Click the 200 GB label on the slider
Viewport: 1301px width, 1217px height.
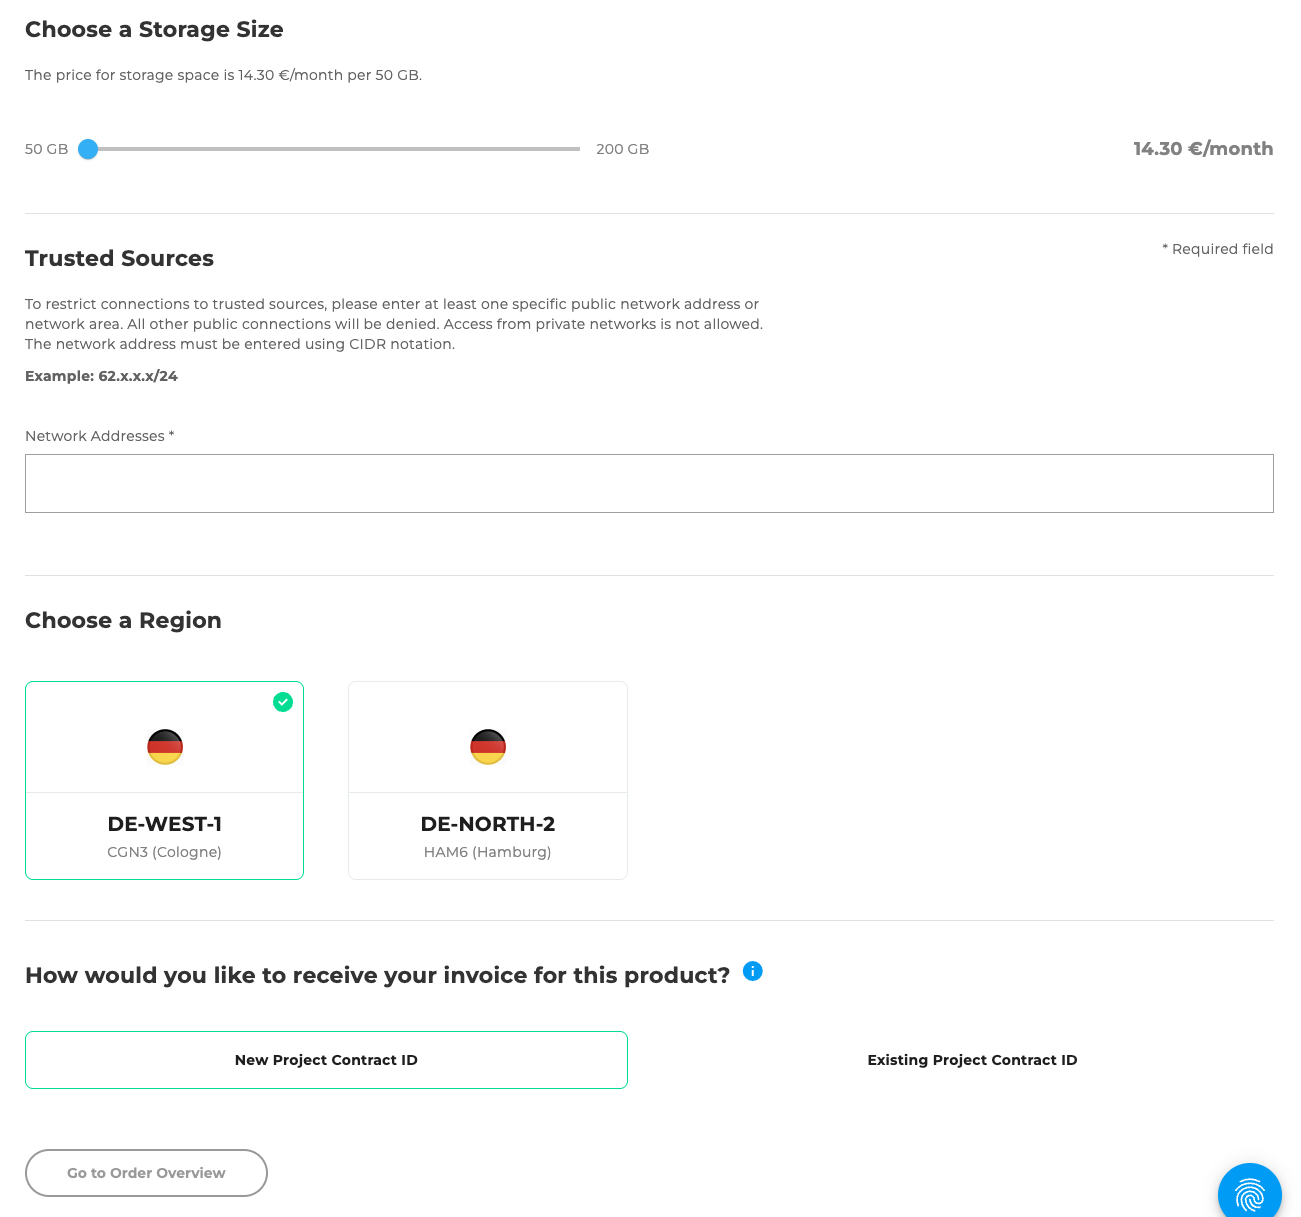point(622,148)
